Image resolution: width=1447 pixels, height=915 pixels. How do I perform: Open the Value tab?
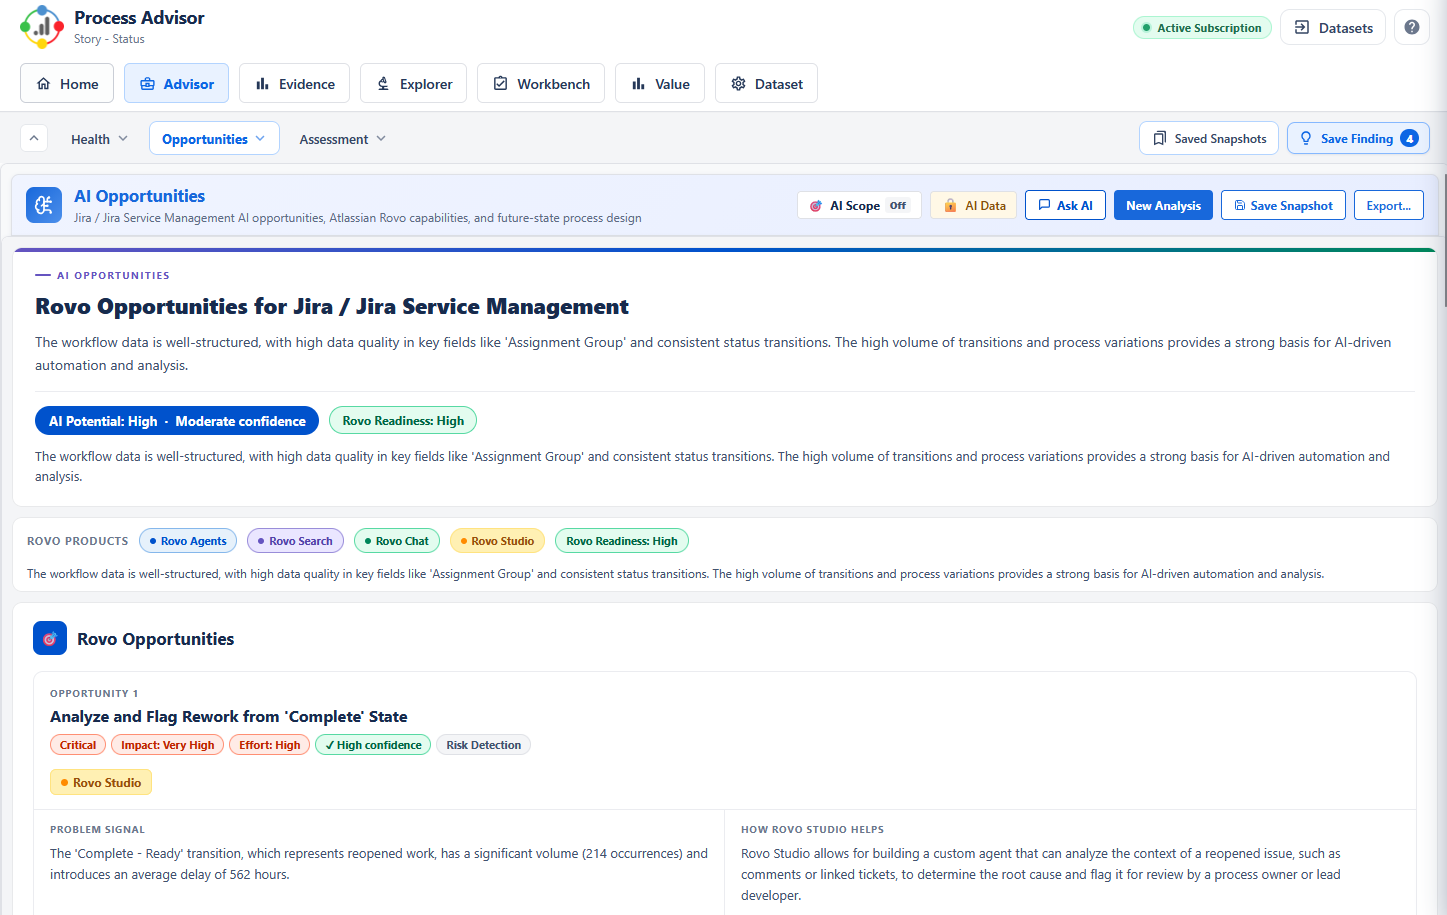pos(660,83)
